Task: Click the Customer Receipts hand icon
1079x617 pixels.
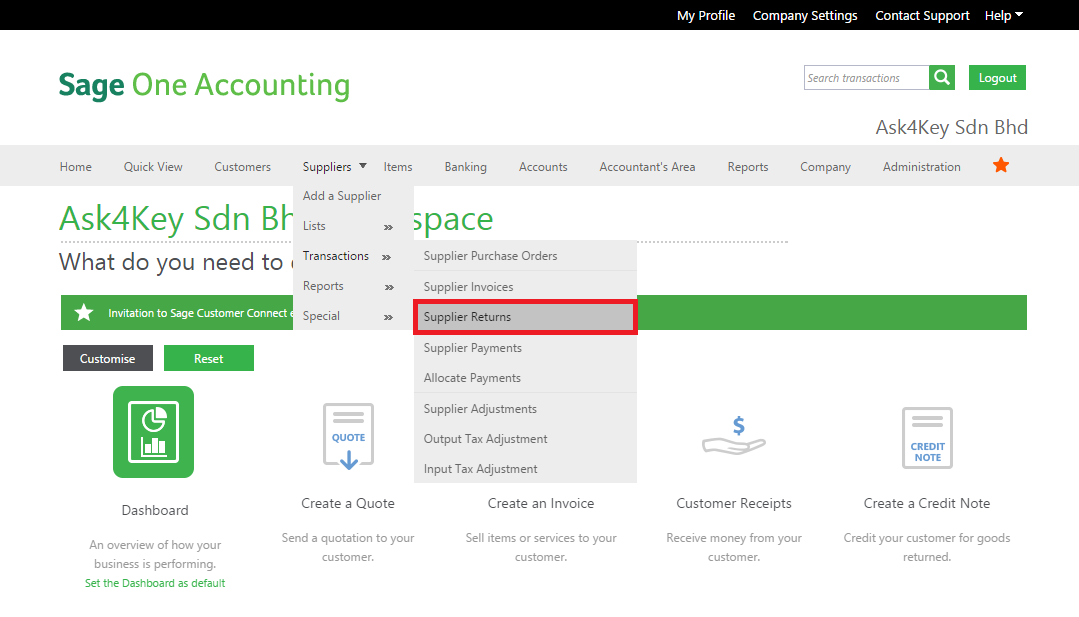Action: pyautogui.click(x=734, y=435)
